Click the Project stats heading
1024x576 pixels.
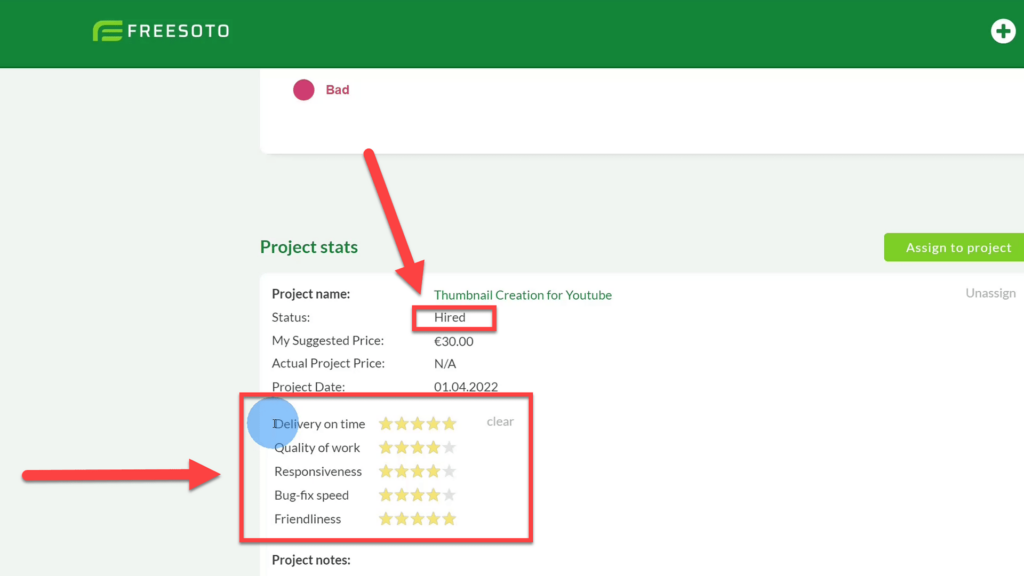pos(309,247)
